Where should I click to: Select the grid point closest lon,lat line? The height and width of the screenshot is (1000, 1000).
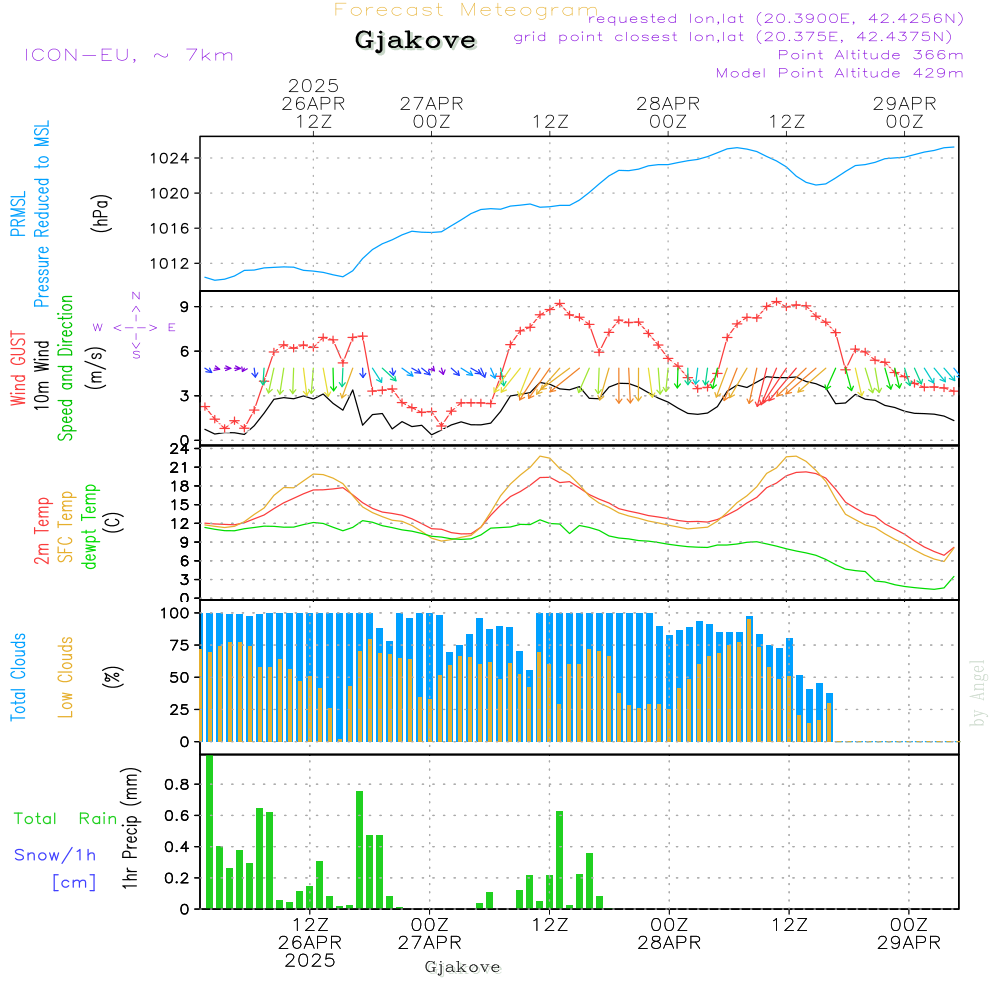pos(739,37)
